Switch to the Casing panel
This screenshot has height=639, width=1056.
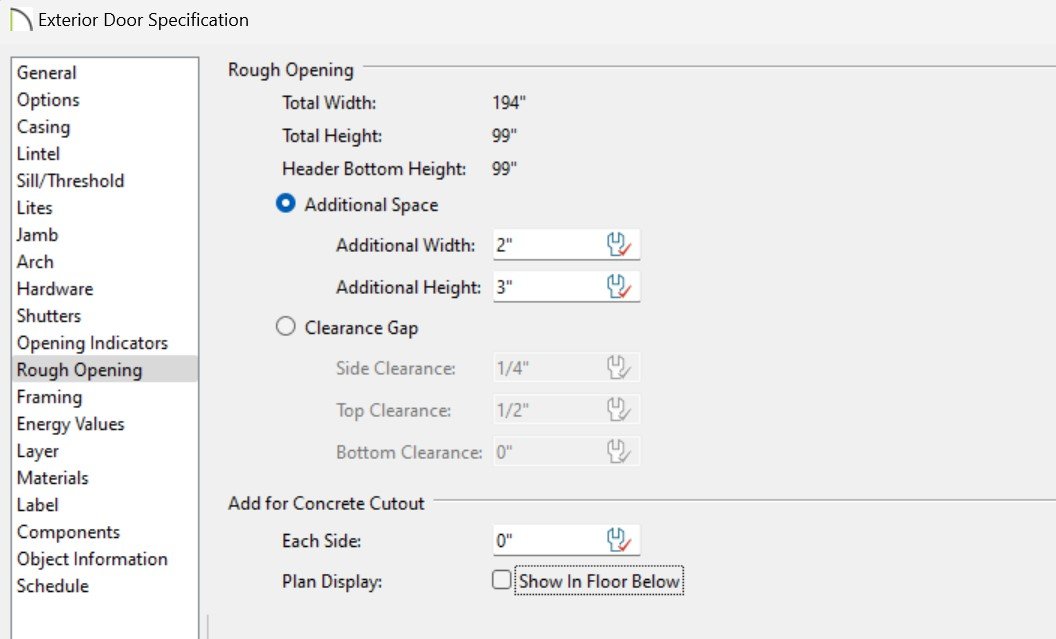tap(43, 127)
